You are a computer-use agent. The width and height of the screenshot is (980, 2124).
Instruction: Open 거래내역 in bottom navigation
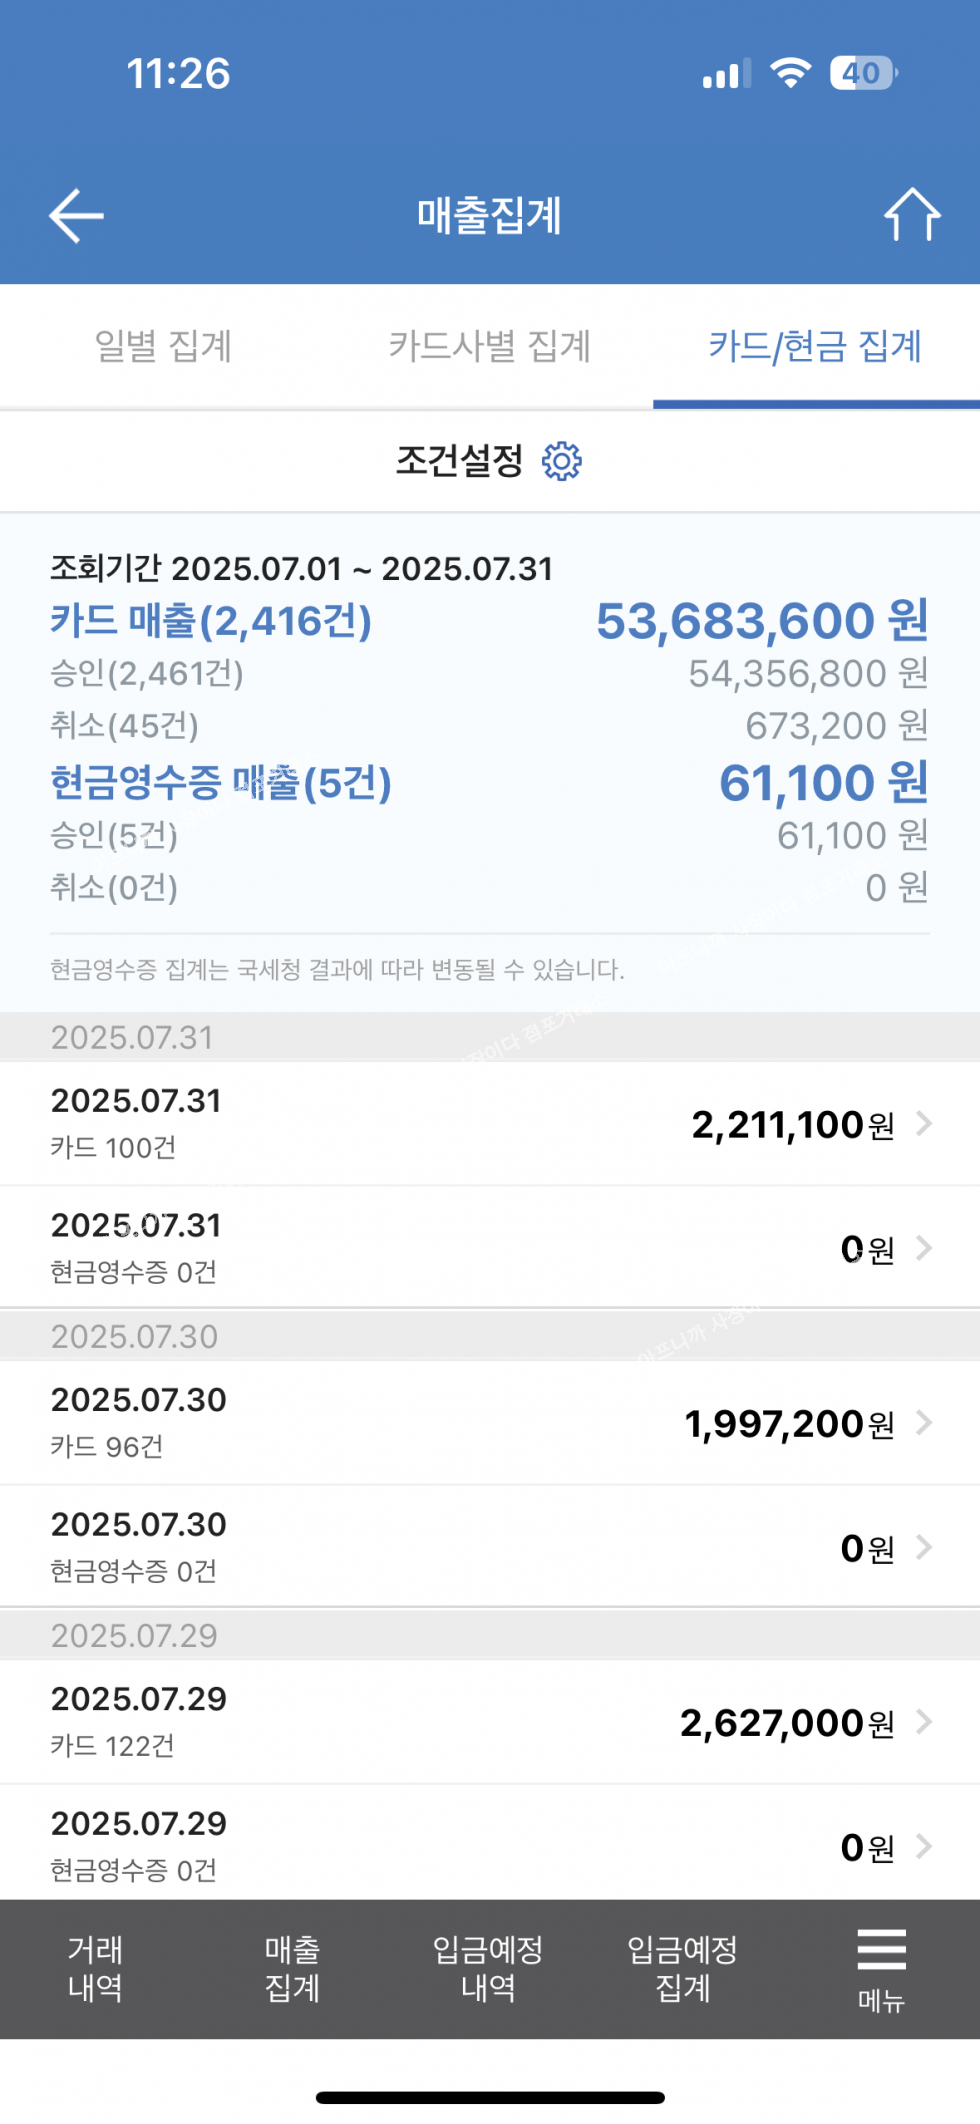[95, 1968]
